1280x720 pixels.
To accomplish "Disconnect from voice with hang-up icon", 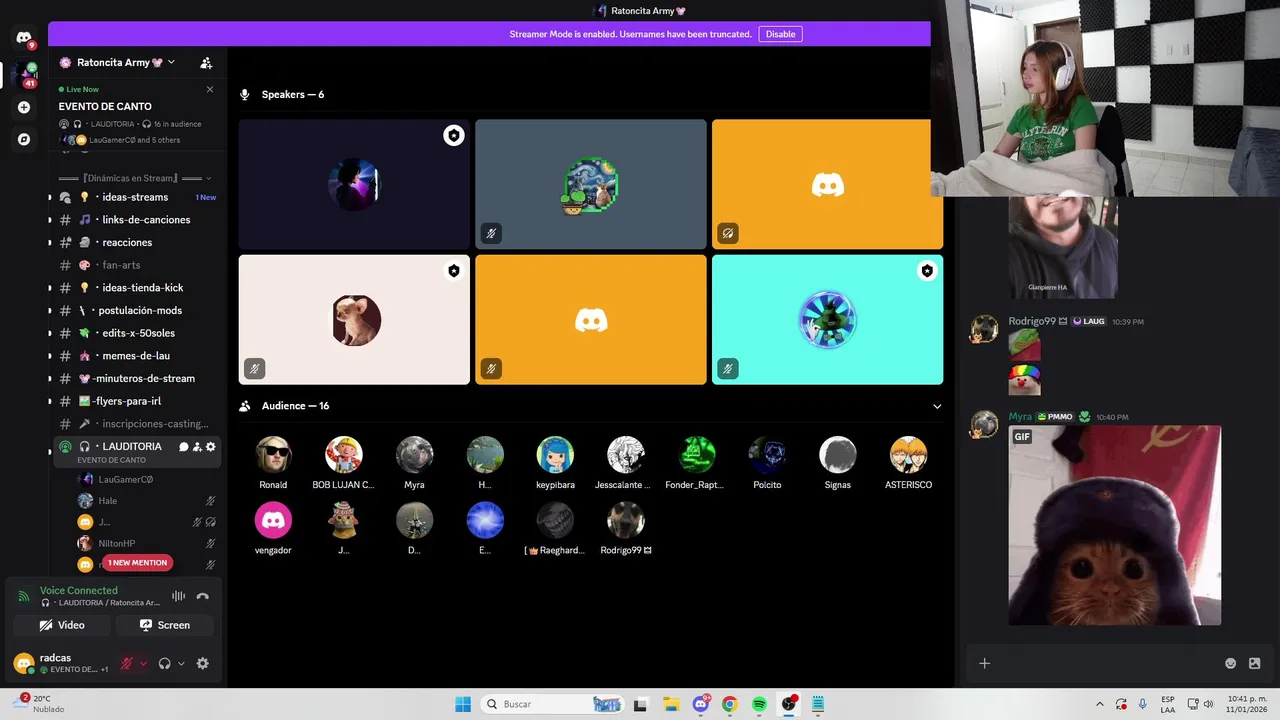I will click(202, 596).
